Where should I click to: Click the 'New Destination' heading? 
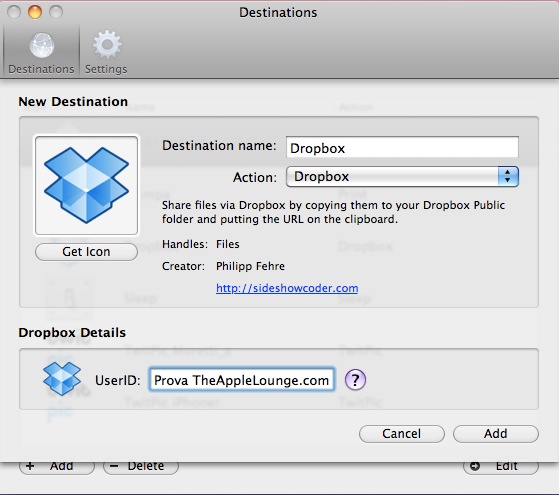(73, 102)
